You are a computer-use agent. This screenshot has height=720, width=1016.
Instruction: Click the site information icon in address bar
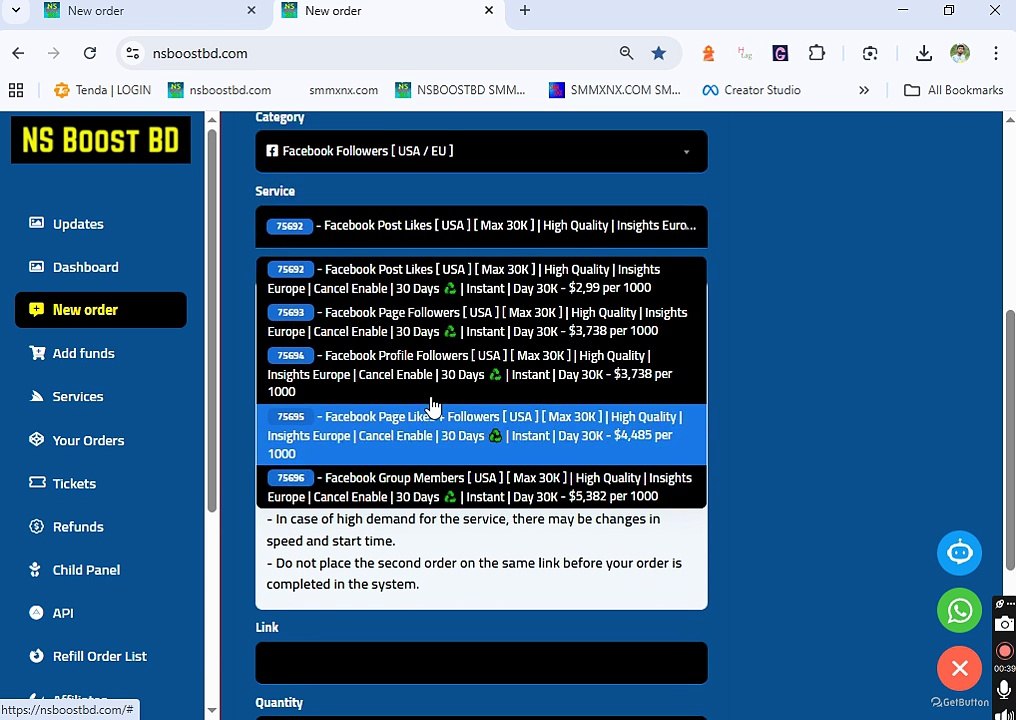click(x=132, y=53)
